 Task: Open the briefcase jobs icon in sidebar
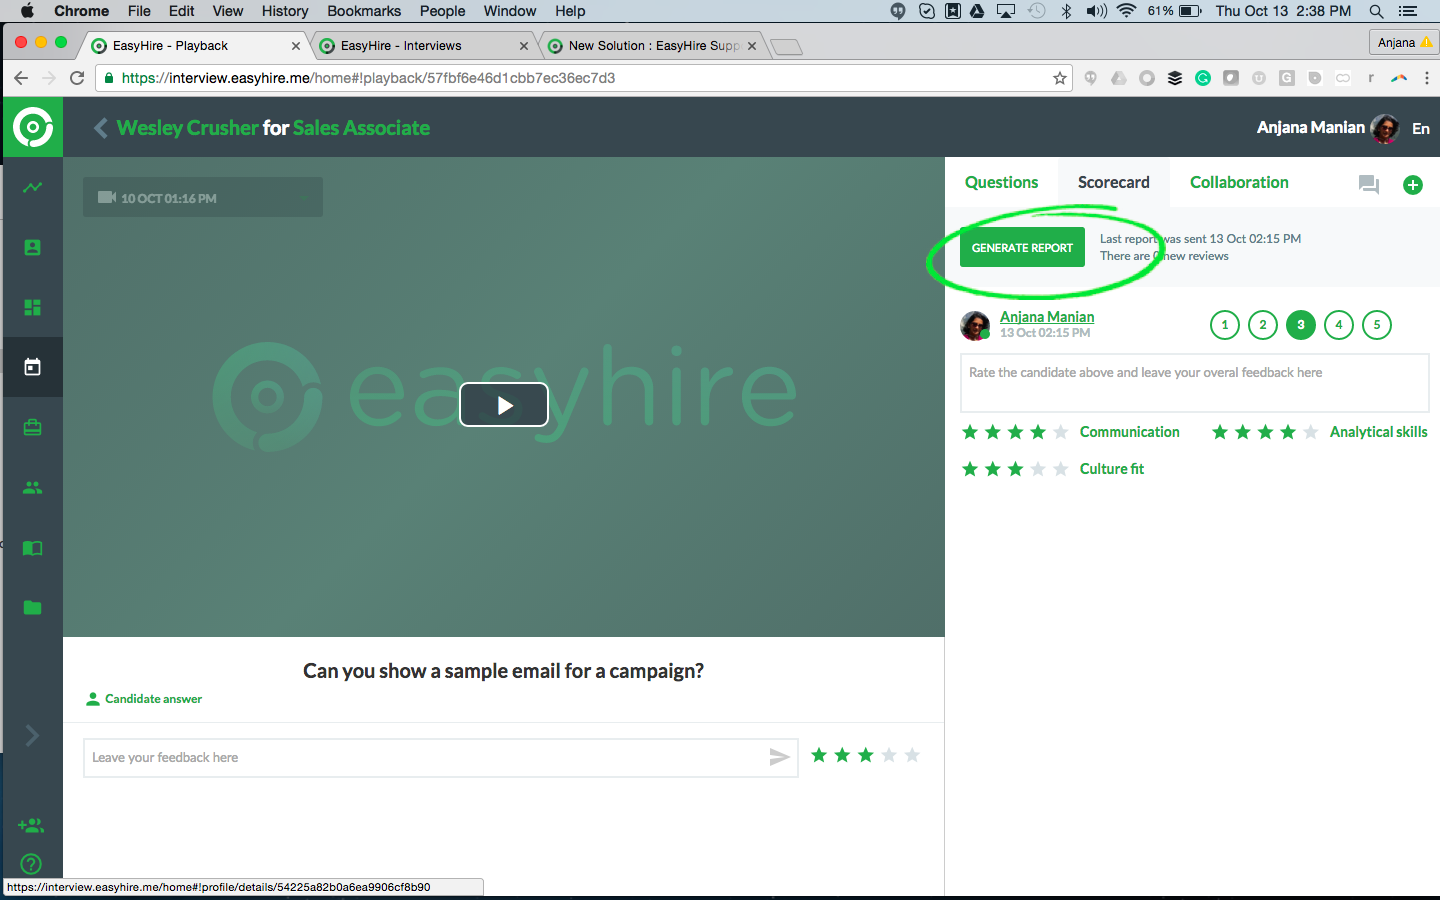(x=33, y=427)
